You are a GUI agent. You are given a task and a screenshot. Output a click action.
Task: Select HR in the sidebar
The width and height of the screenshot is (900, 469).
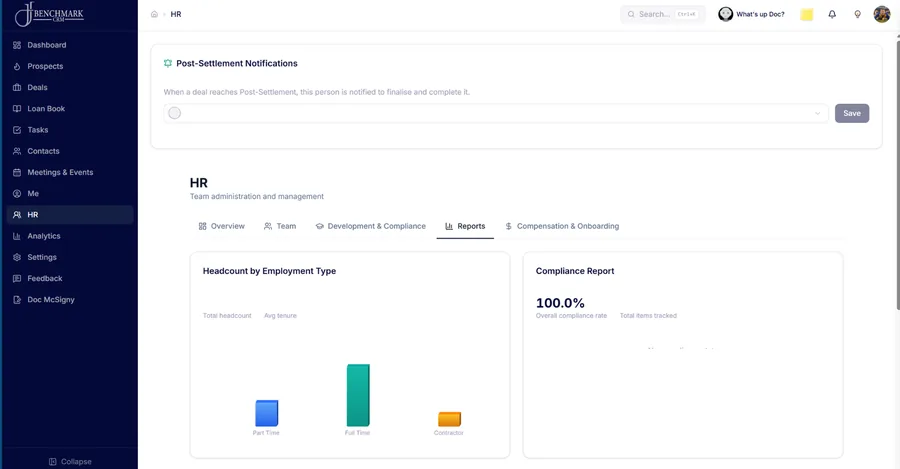pos(70,215)
